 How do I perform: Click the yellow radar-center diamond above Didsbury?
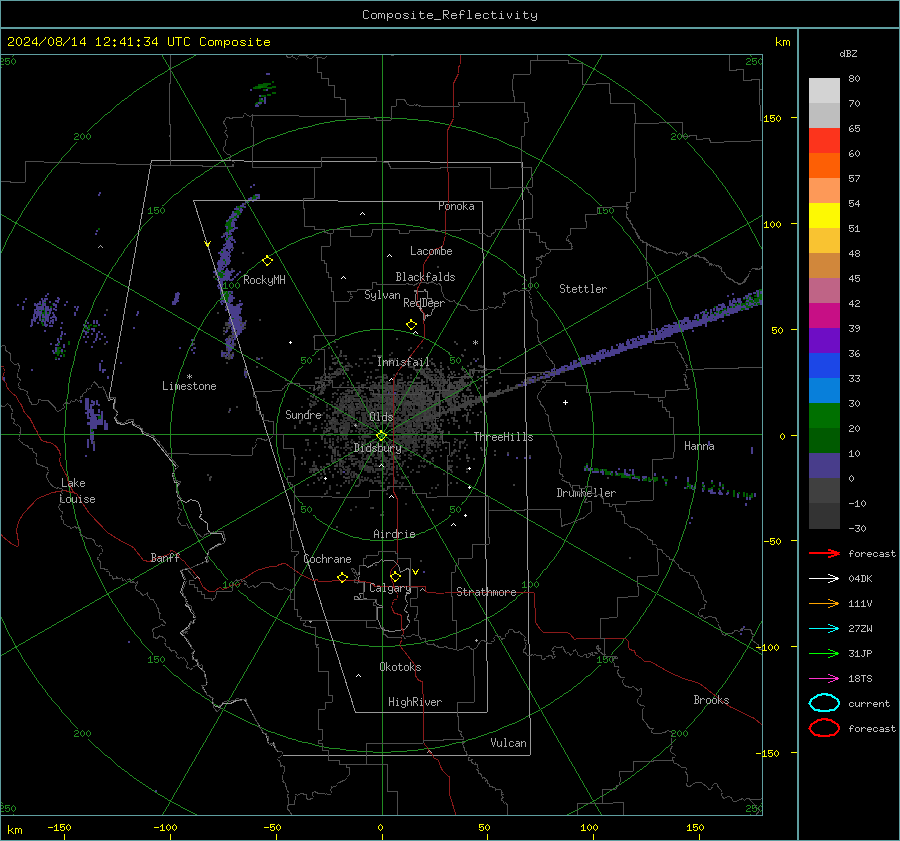(x=381, y=436)
